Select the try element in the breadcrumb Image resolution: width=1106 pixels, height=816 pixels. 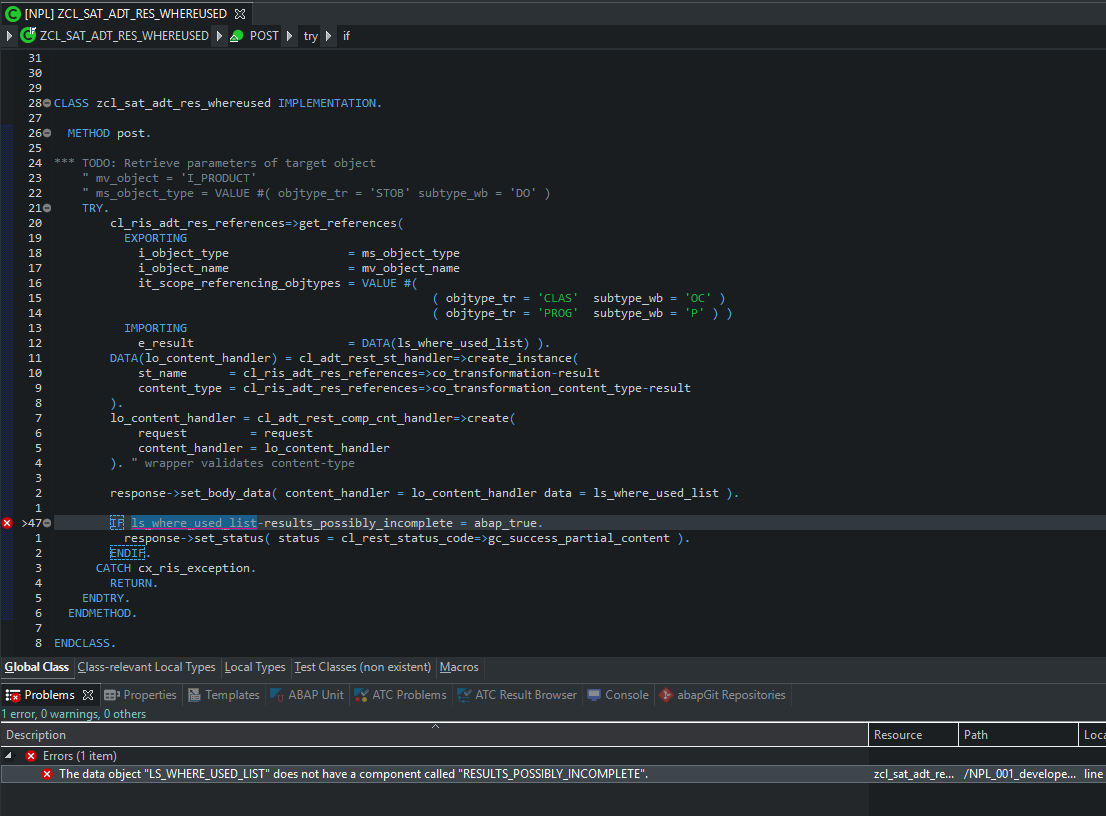(310, 35)
